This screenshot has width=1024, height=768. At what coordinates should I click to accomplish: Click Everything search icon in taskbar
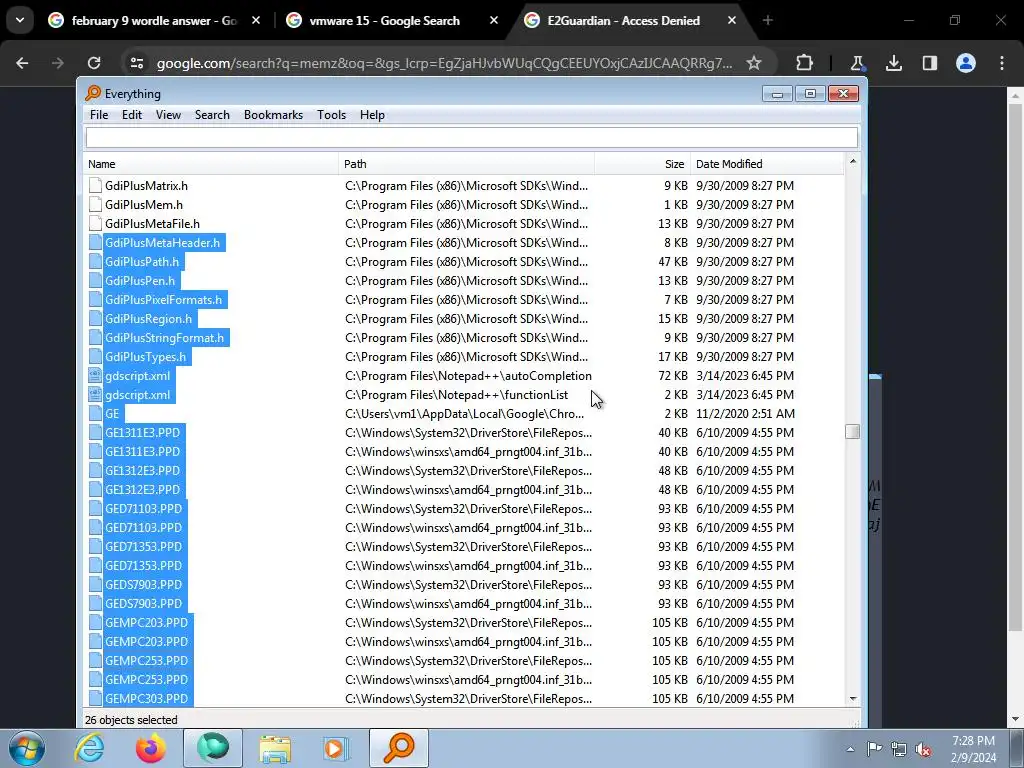coord(399,748)
